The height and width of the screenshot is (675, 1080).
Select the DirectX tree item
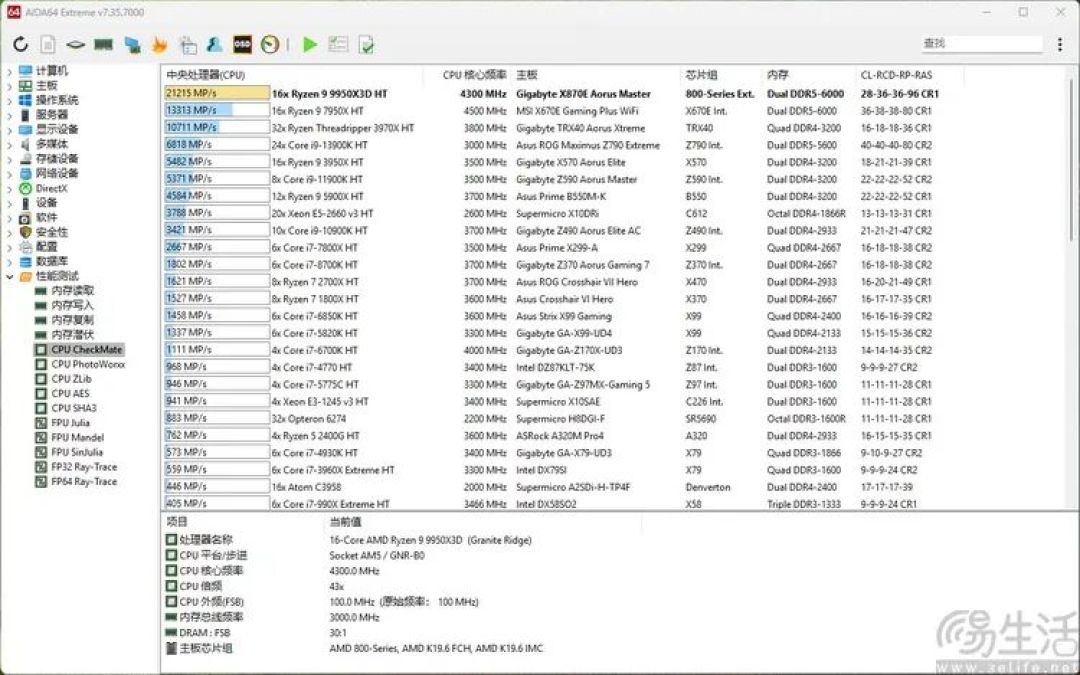pos(52,188)
